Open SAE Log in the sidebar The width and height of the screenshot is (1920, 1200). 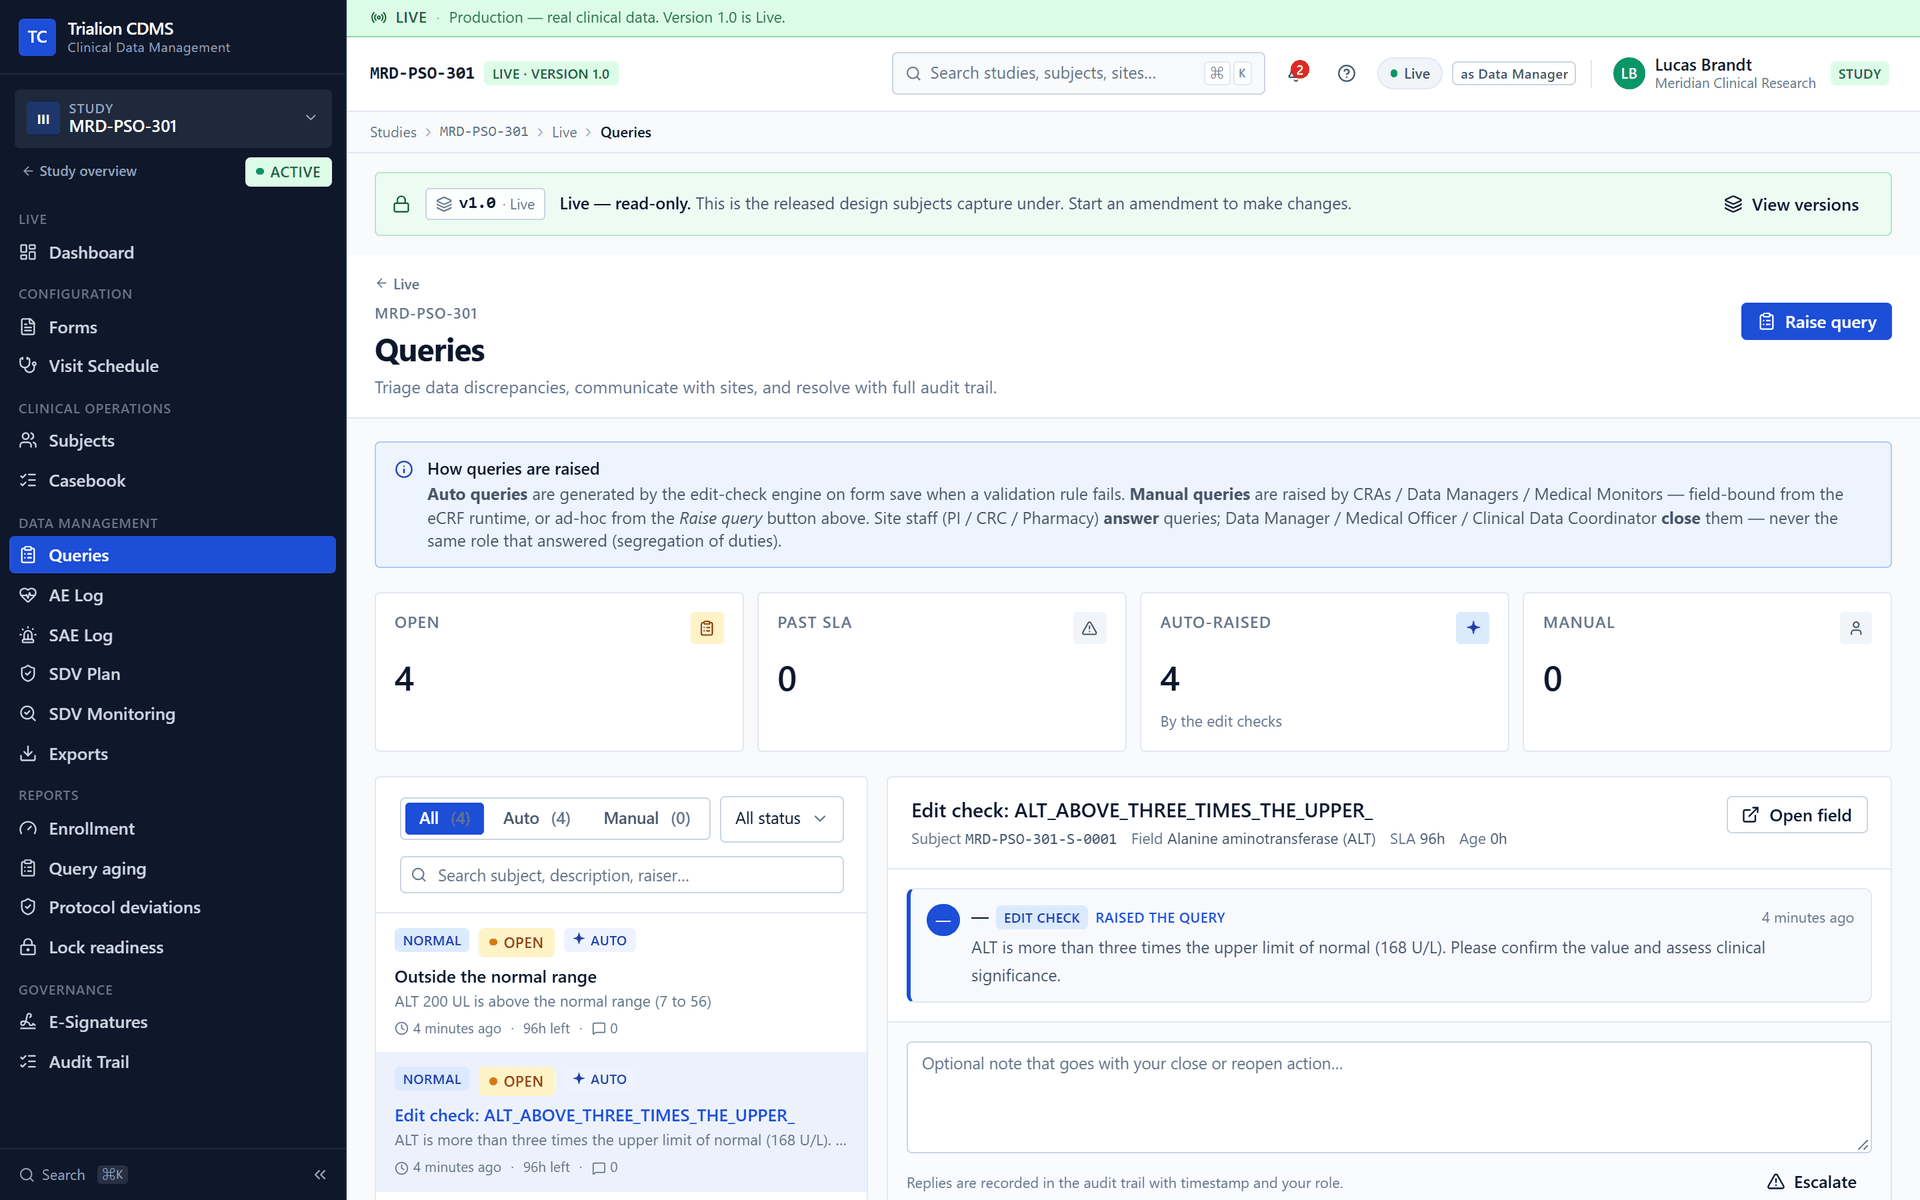[172, 635]
